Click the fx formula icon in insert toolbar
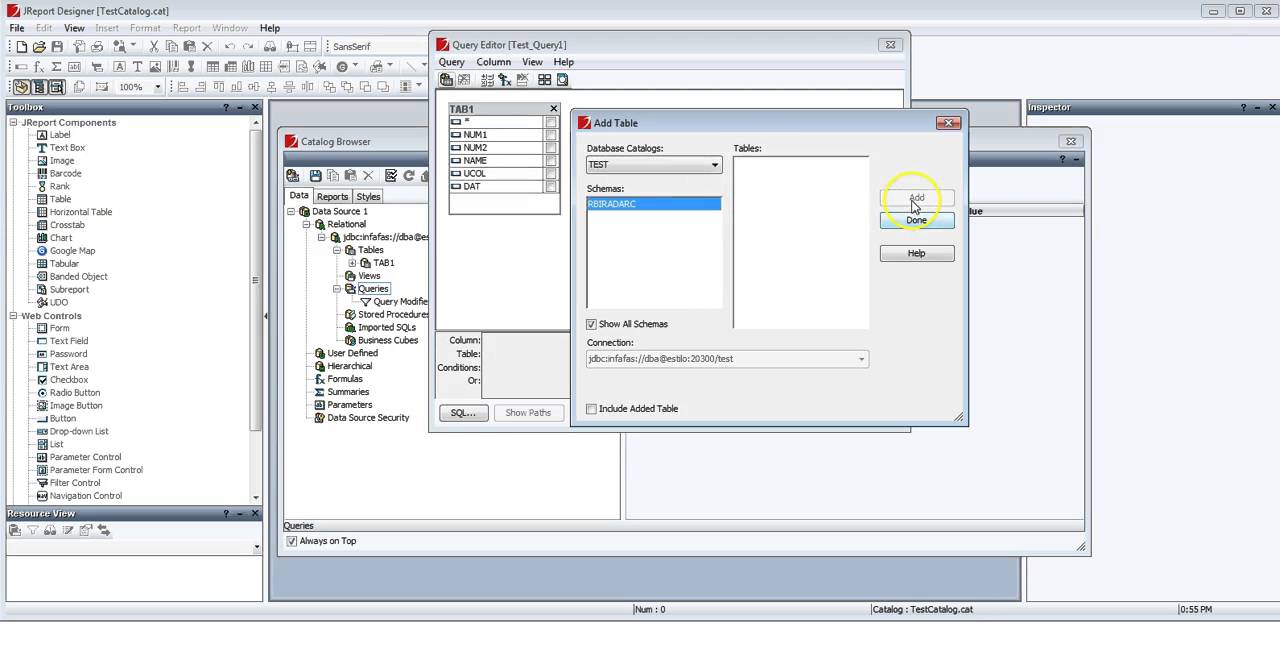This screenshot has height=648, width=1280. point(39,67)
